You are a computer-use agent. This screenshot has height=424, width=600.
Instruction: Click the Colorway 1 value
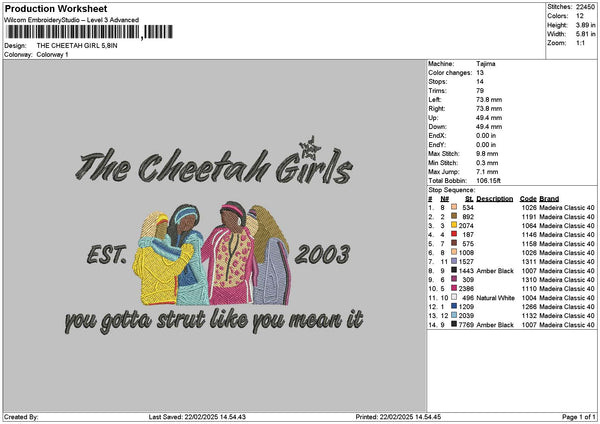click(x=52, y=54)
